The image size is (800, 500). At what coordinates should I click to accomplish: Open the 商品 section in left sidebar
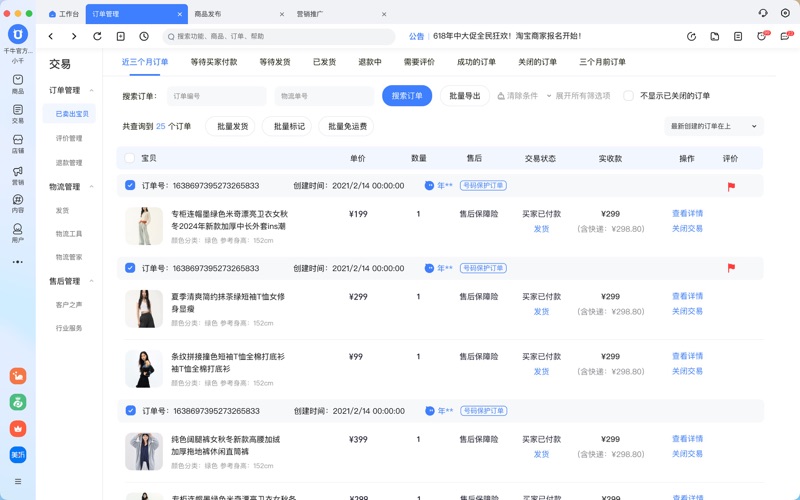(17, 84)
